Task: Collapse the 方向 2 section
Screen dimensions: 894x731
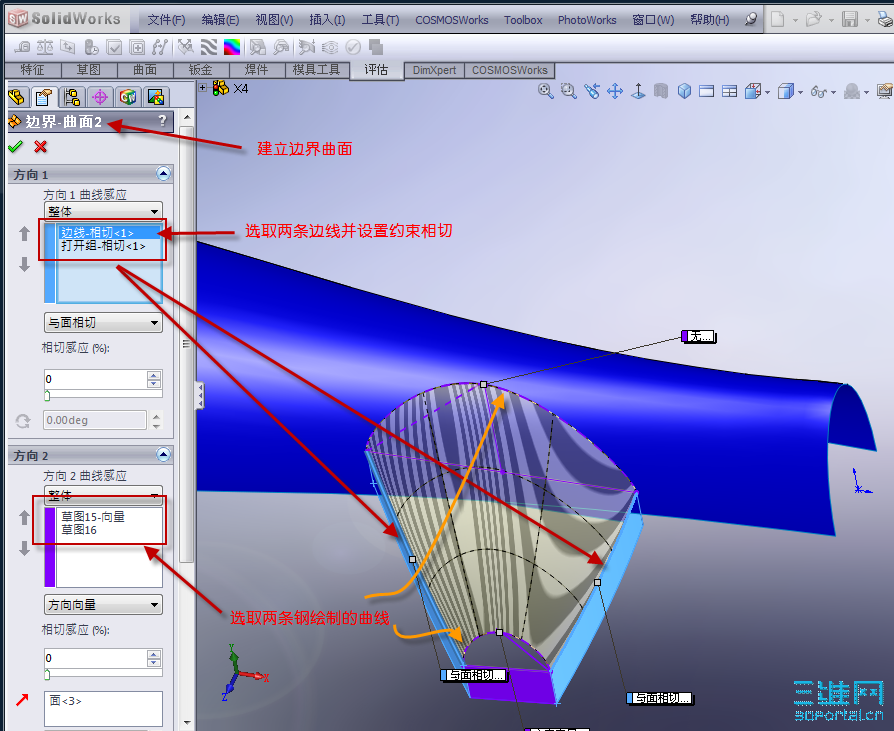Action: tap(163, 454)
